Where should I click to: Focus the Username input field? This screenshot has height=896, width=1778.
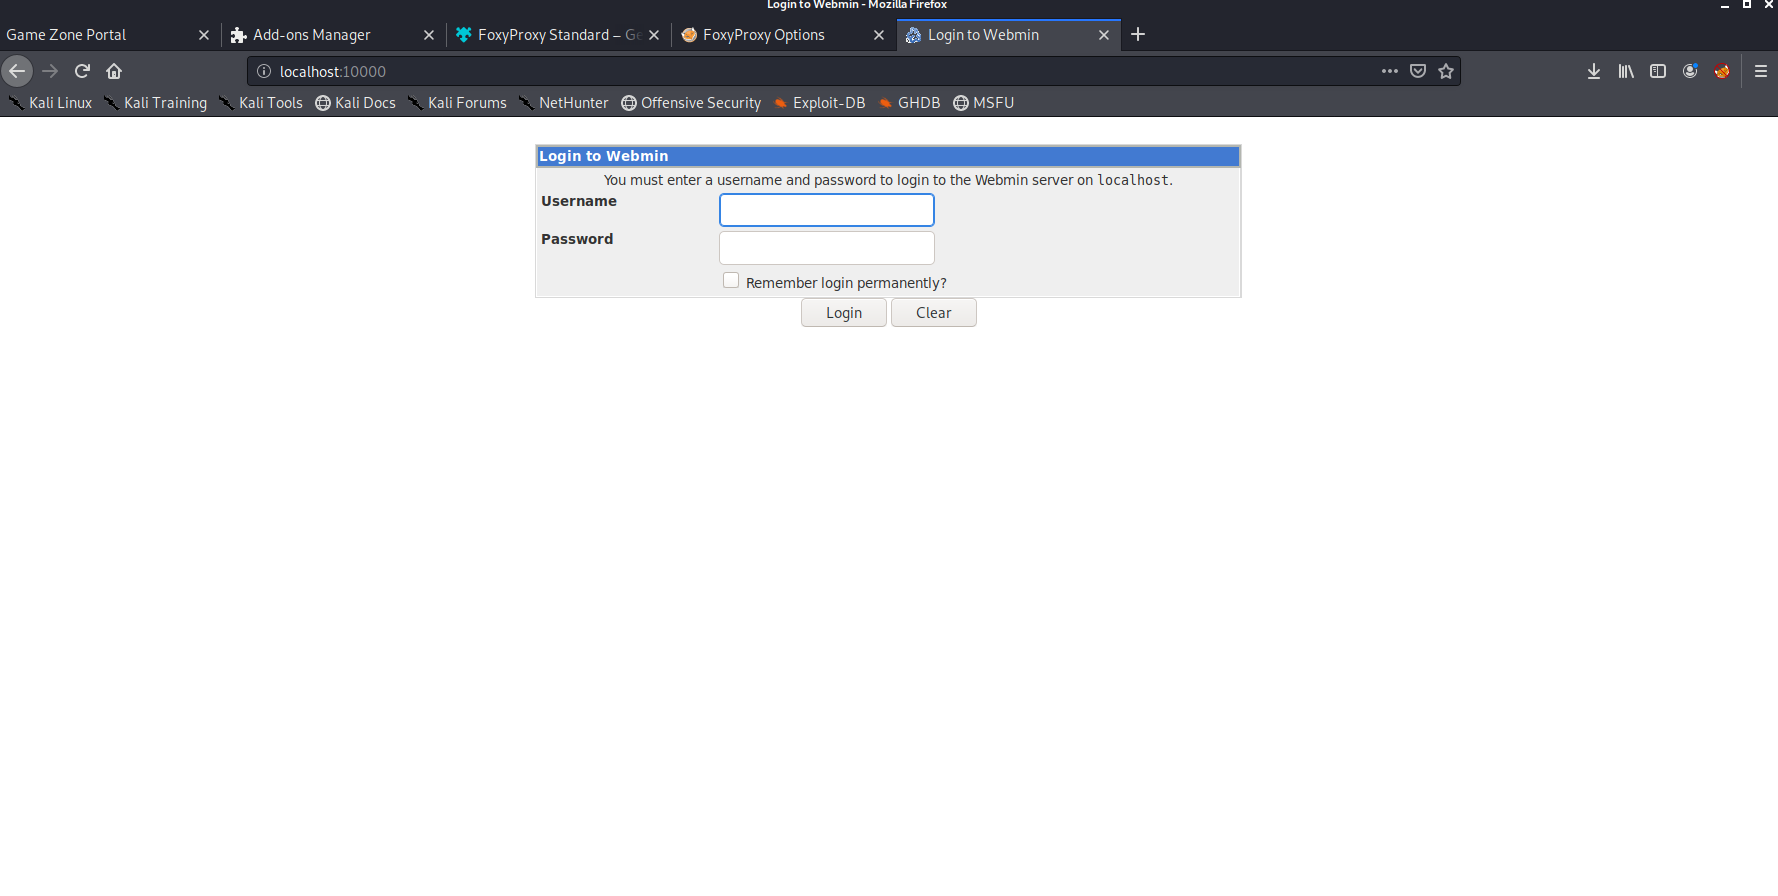coord(827,210)
